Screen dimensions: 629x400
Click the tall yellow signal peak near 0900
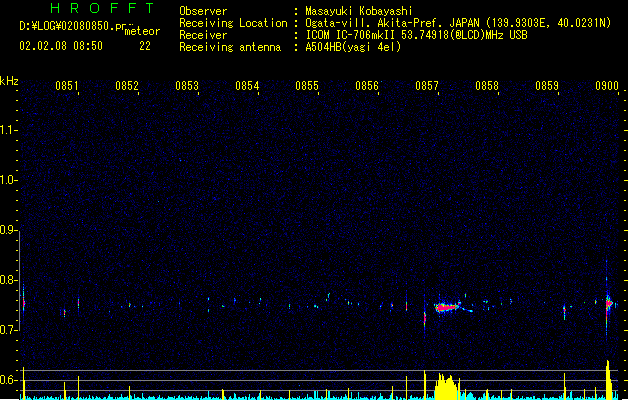pos(609,380)
